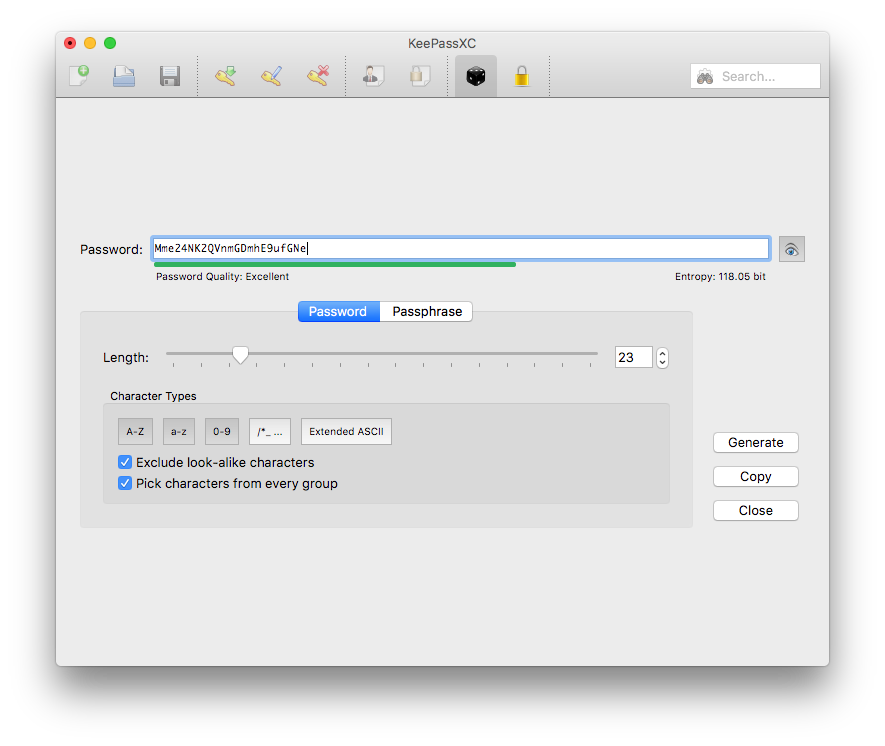
Task: Uncheck Pick characters from every group
Action: (125, 483)
